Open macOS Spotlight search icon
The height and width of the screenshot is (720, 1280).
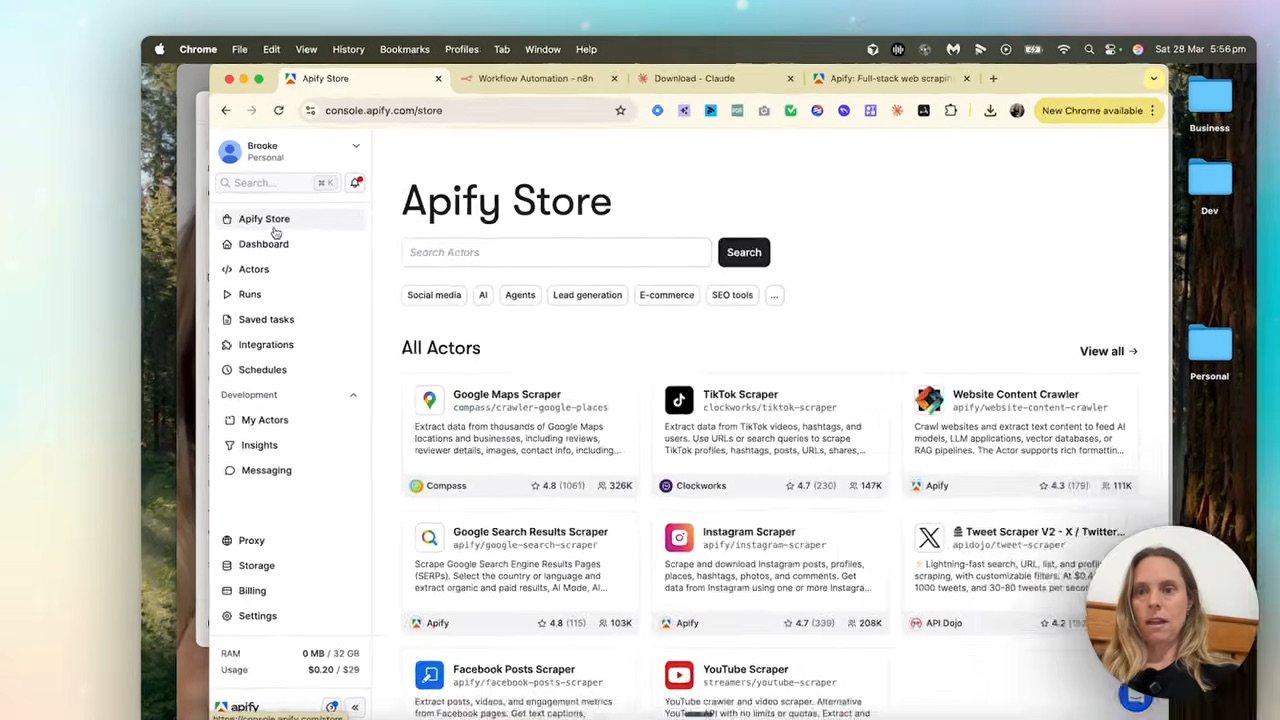click(x=1089, y=49)
